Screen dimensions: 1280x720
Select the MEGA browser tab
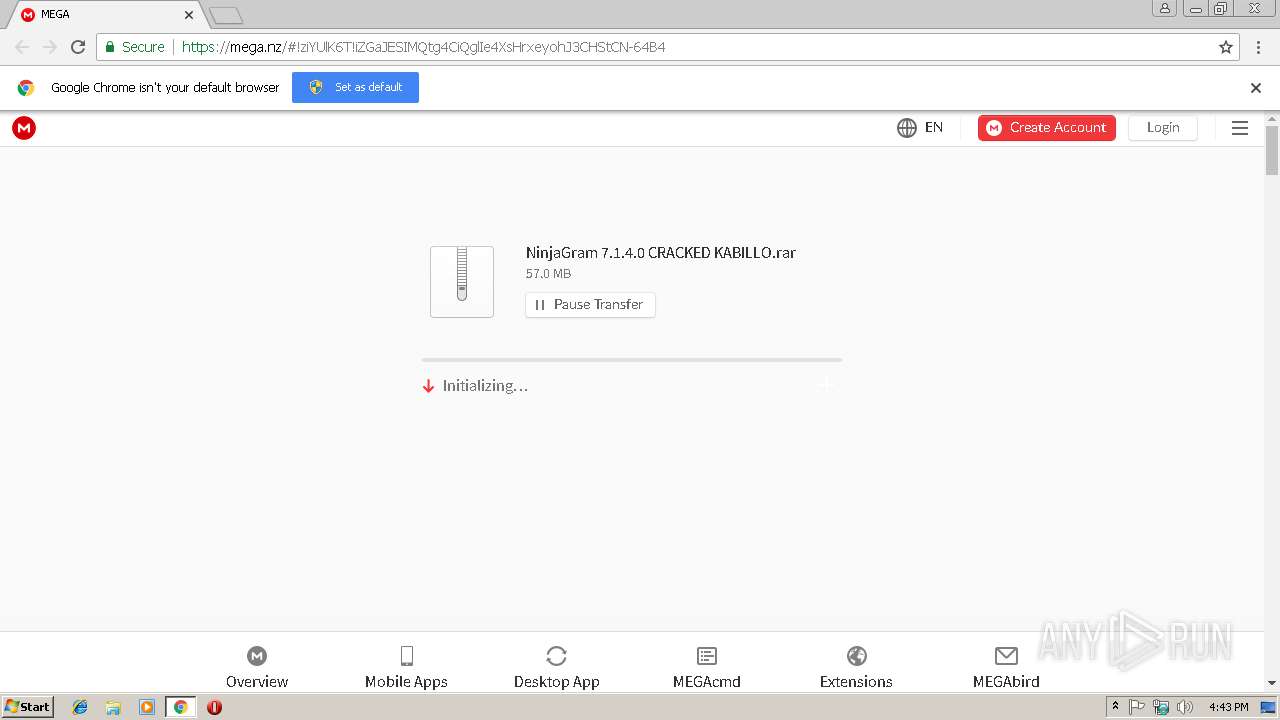(x=107, y=15)
